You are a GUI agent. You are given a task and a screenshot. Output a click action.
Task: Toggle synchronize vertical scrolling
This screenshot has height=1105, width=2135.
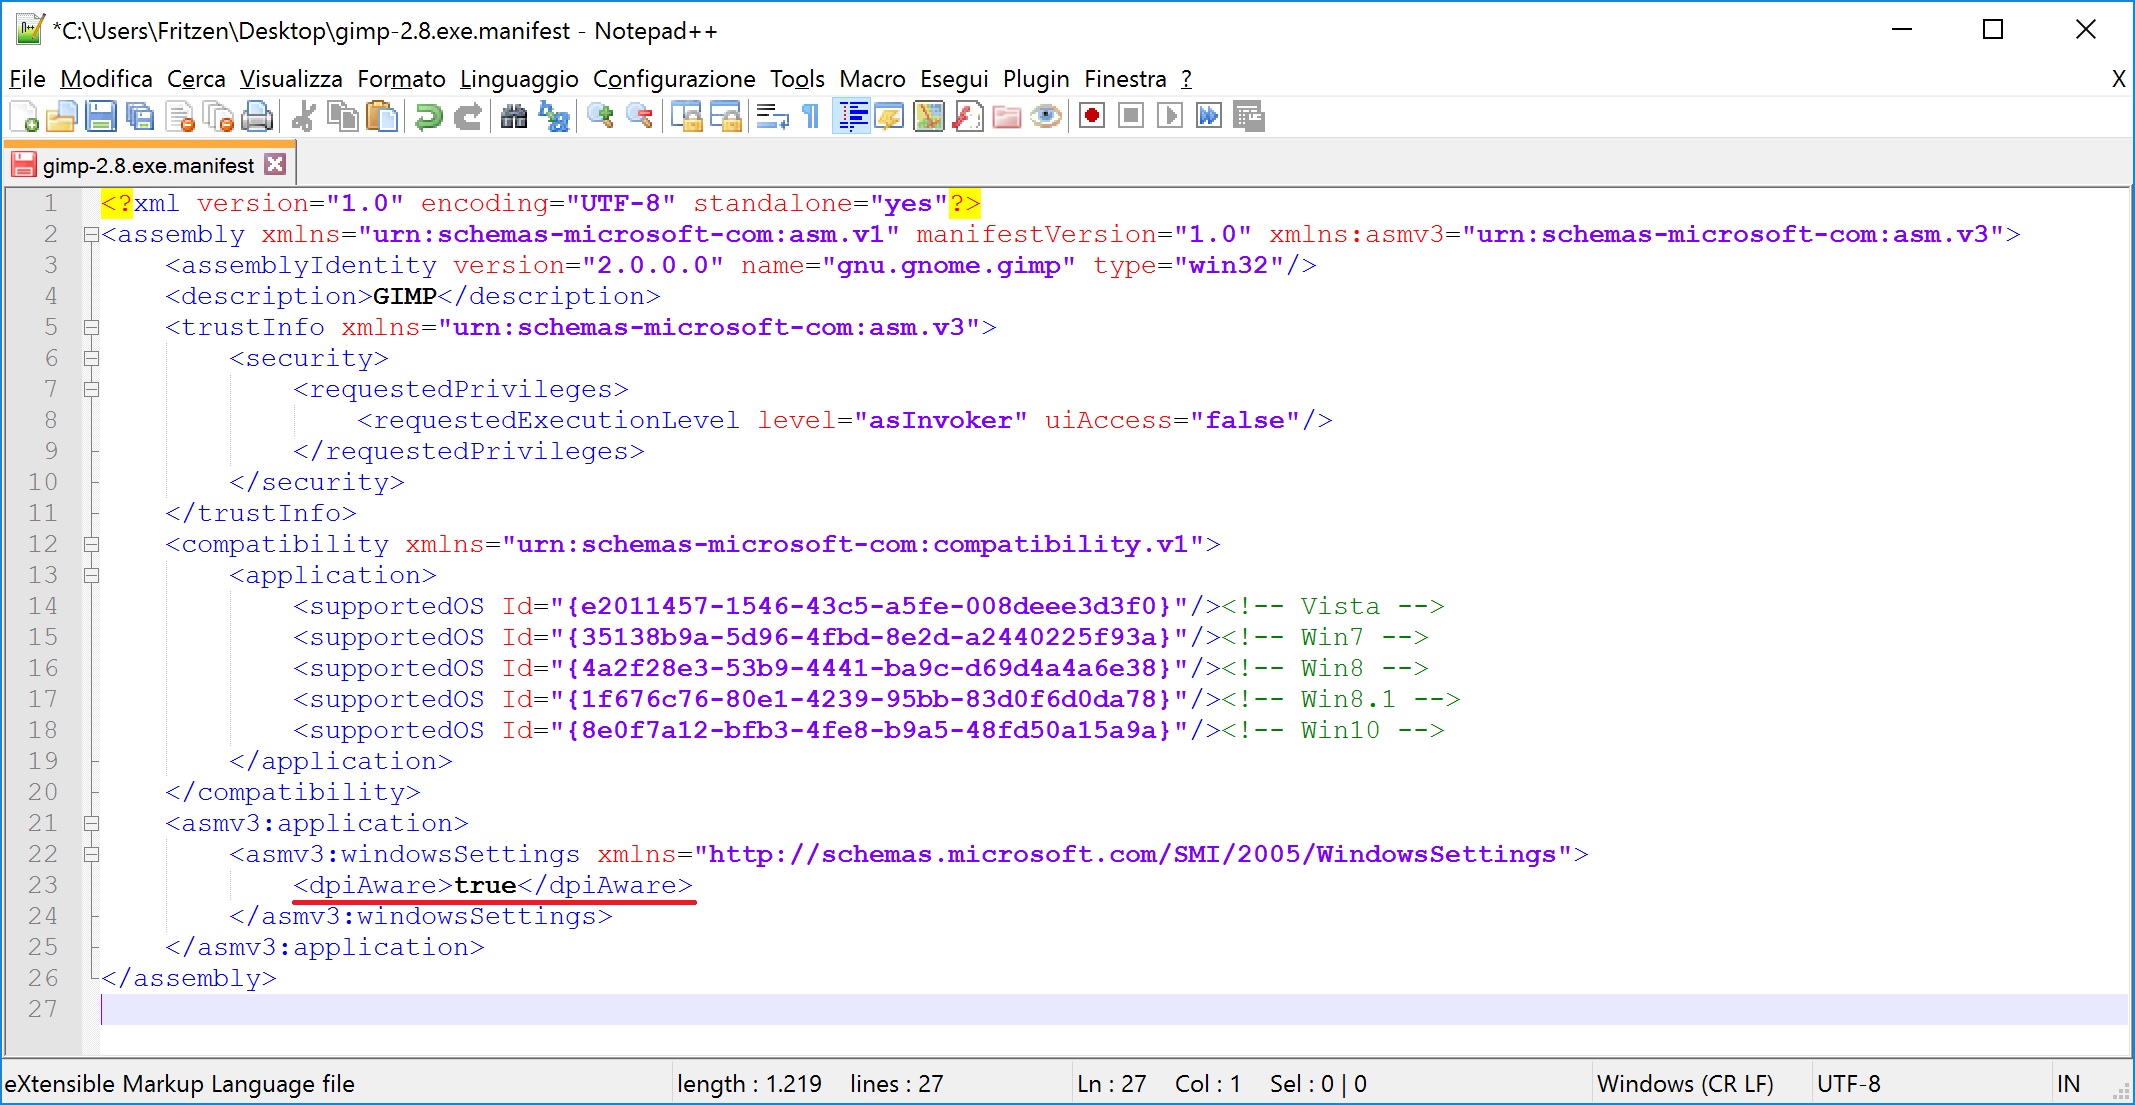click(687, 117)
